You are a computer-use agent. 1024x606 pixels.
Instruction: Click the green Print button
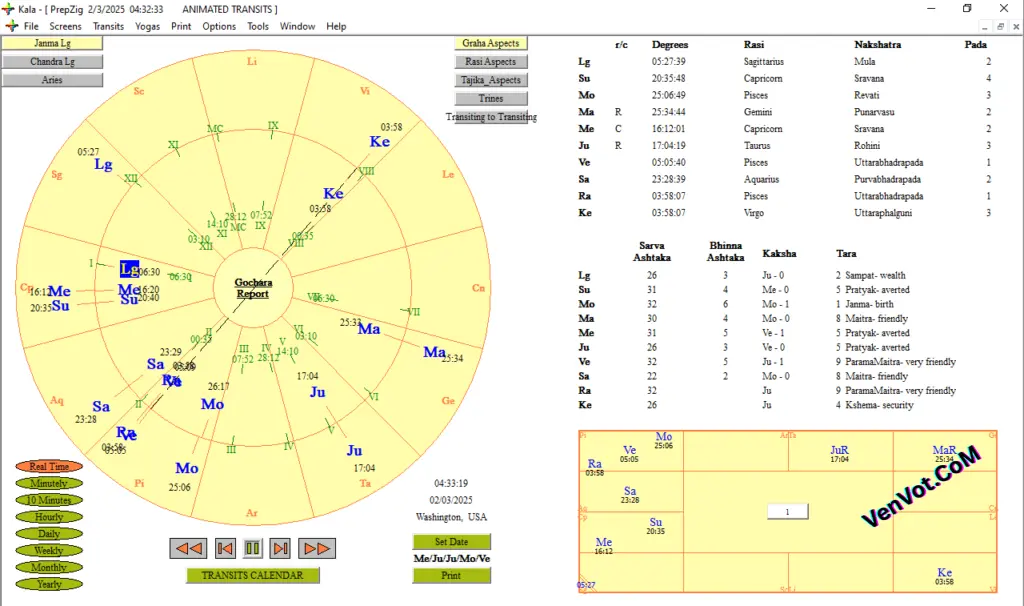point(451,575)
